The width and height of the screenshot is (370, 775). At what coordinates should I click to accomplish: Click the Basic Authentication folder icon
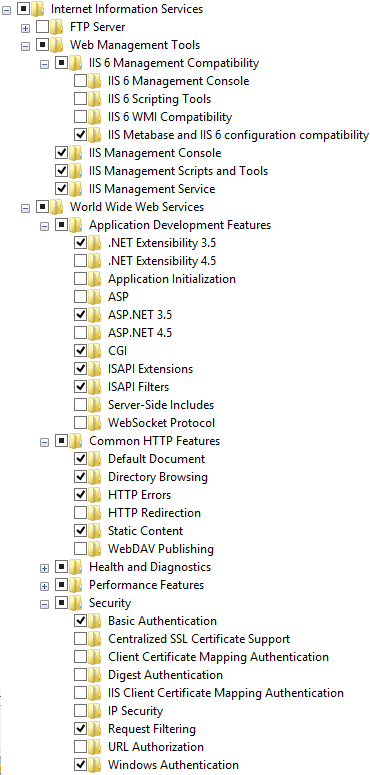pos(95,621)
